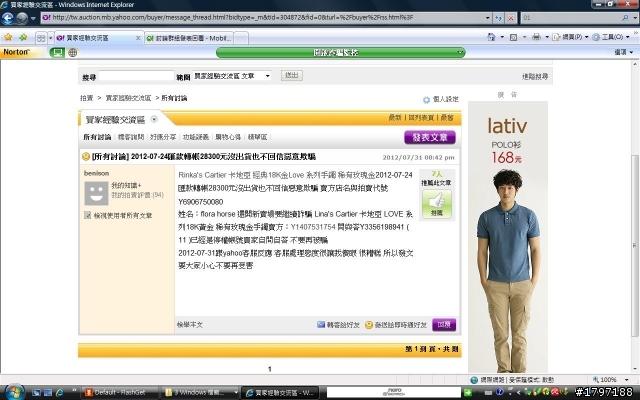Image resolution: width=640 pixels, height=400 pixels.
Task: Print the page with the printer icon
Action: 536,37
